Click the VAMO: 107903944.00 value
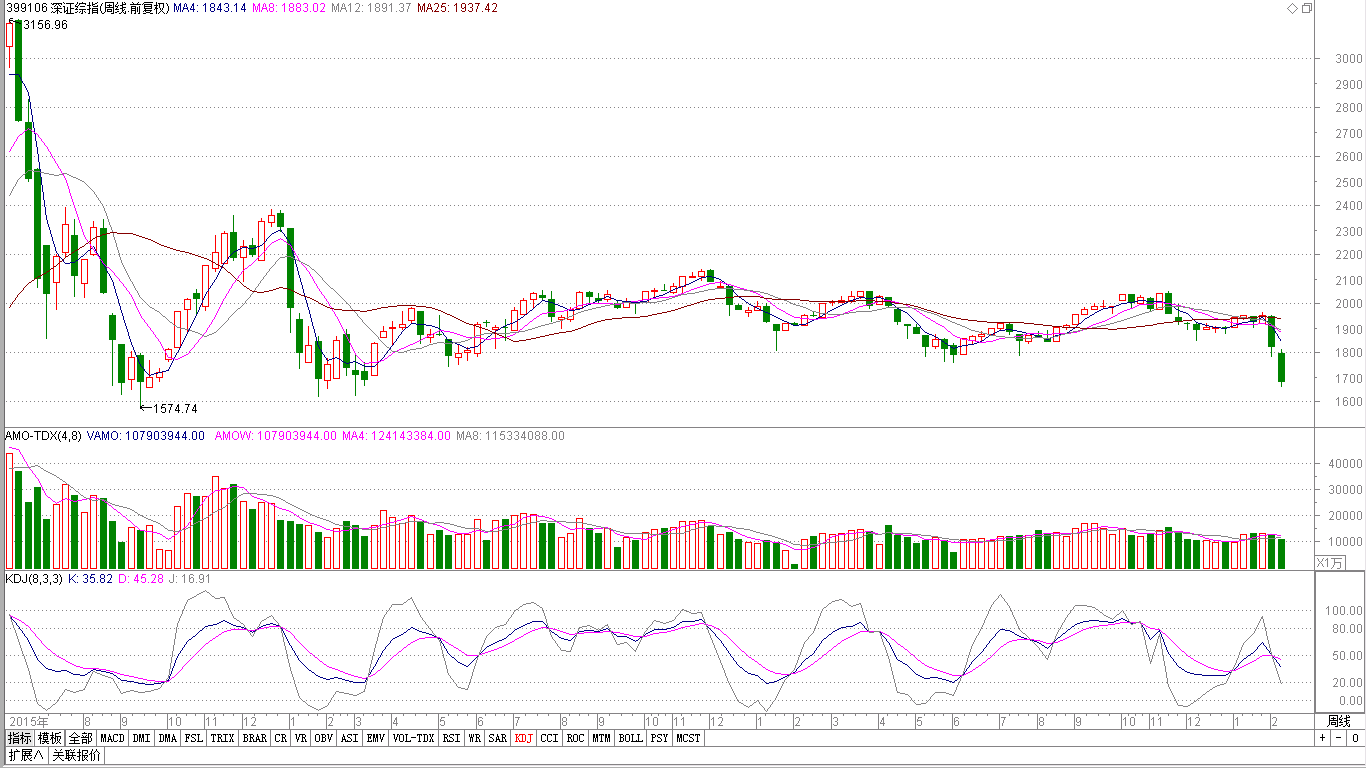1366x768 pixels. [x=146, y=436]
